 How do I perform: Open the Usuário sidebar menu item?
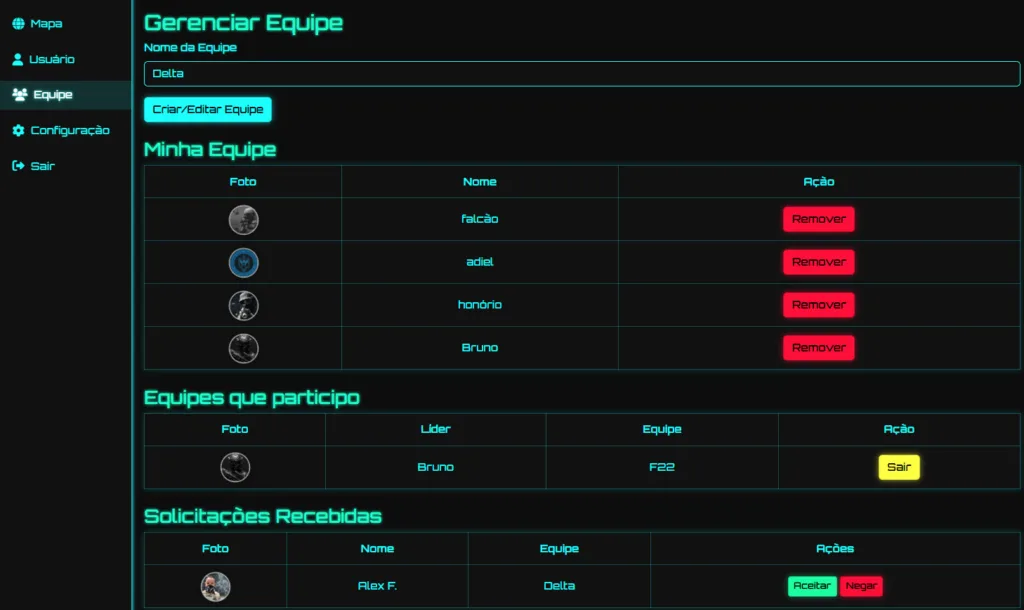coord(52,59)
